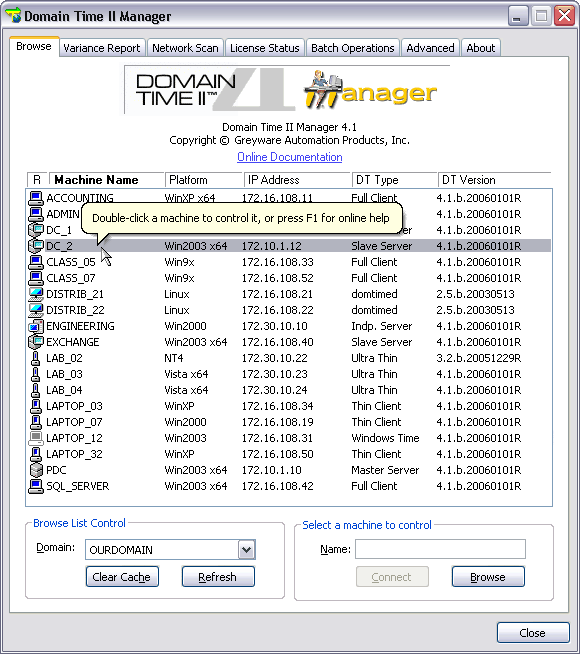Click the Browse button under Name
This screenshot has height=654, width=580.
[488, 577]
